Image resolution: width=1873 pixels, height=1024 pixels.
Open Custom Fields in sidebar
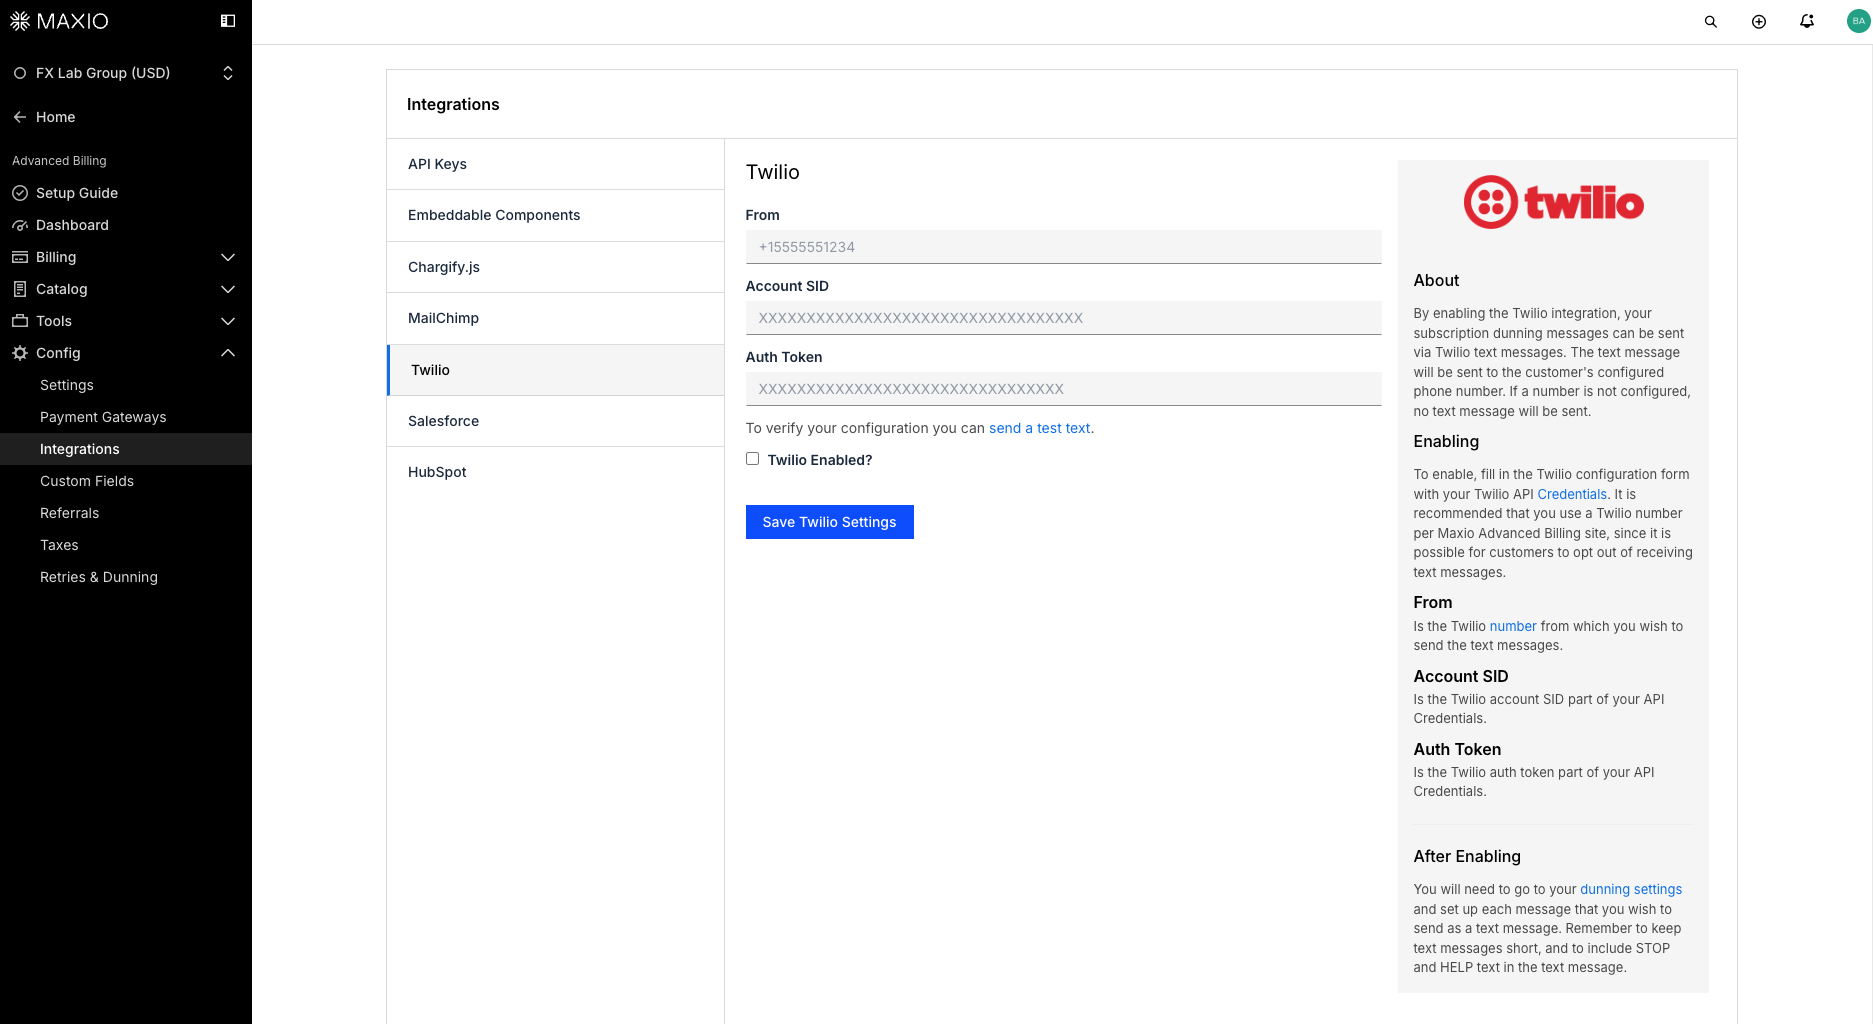click(x=87, y=481)
